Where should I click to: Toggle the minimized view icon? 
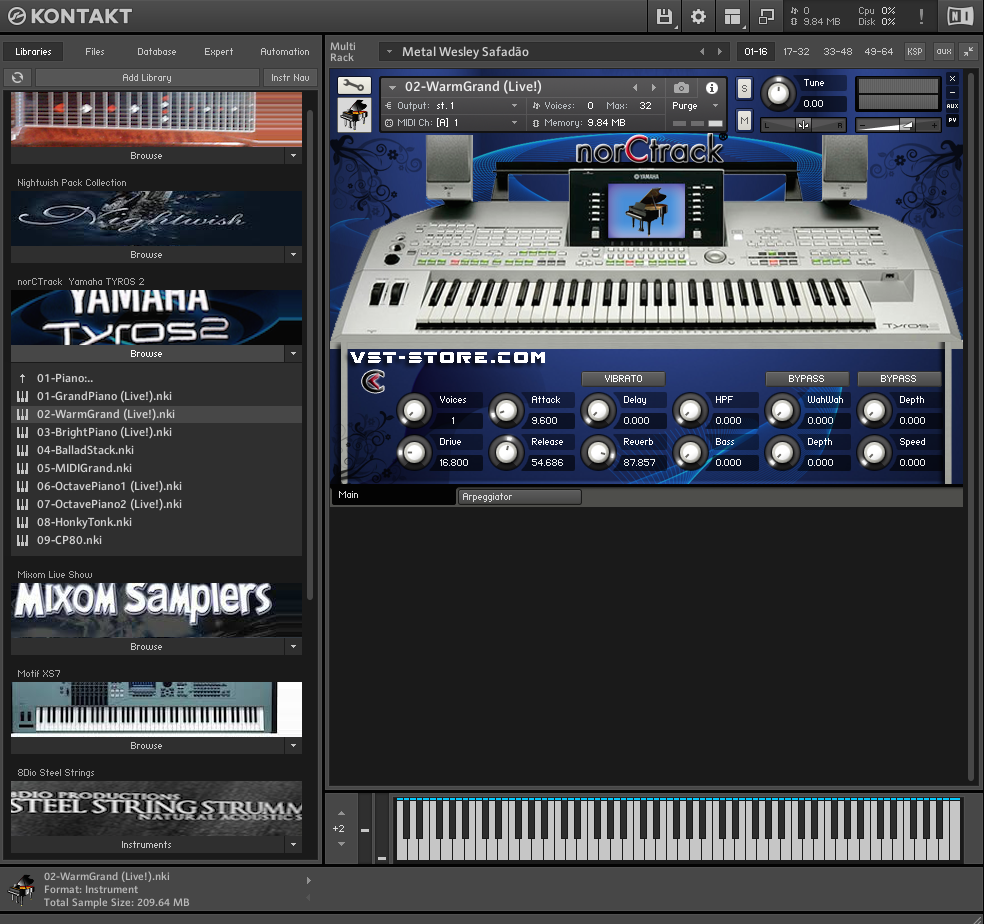tap(766, 16)
